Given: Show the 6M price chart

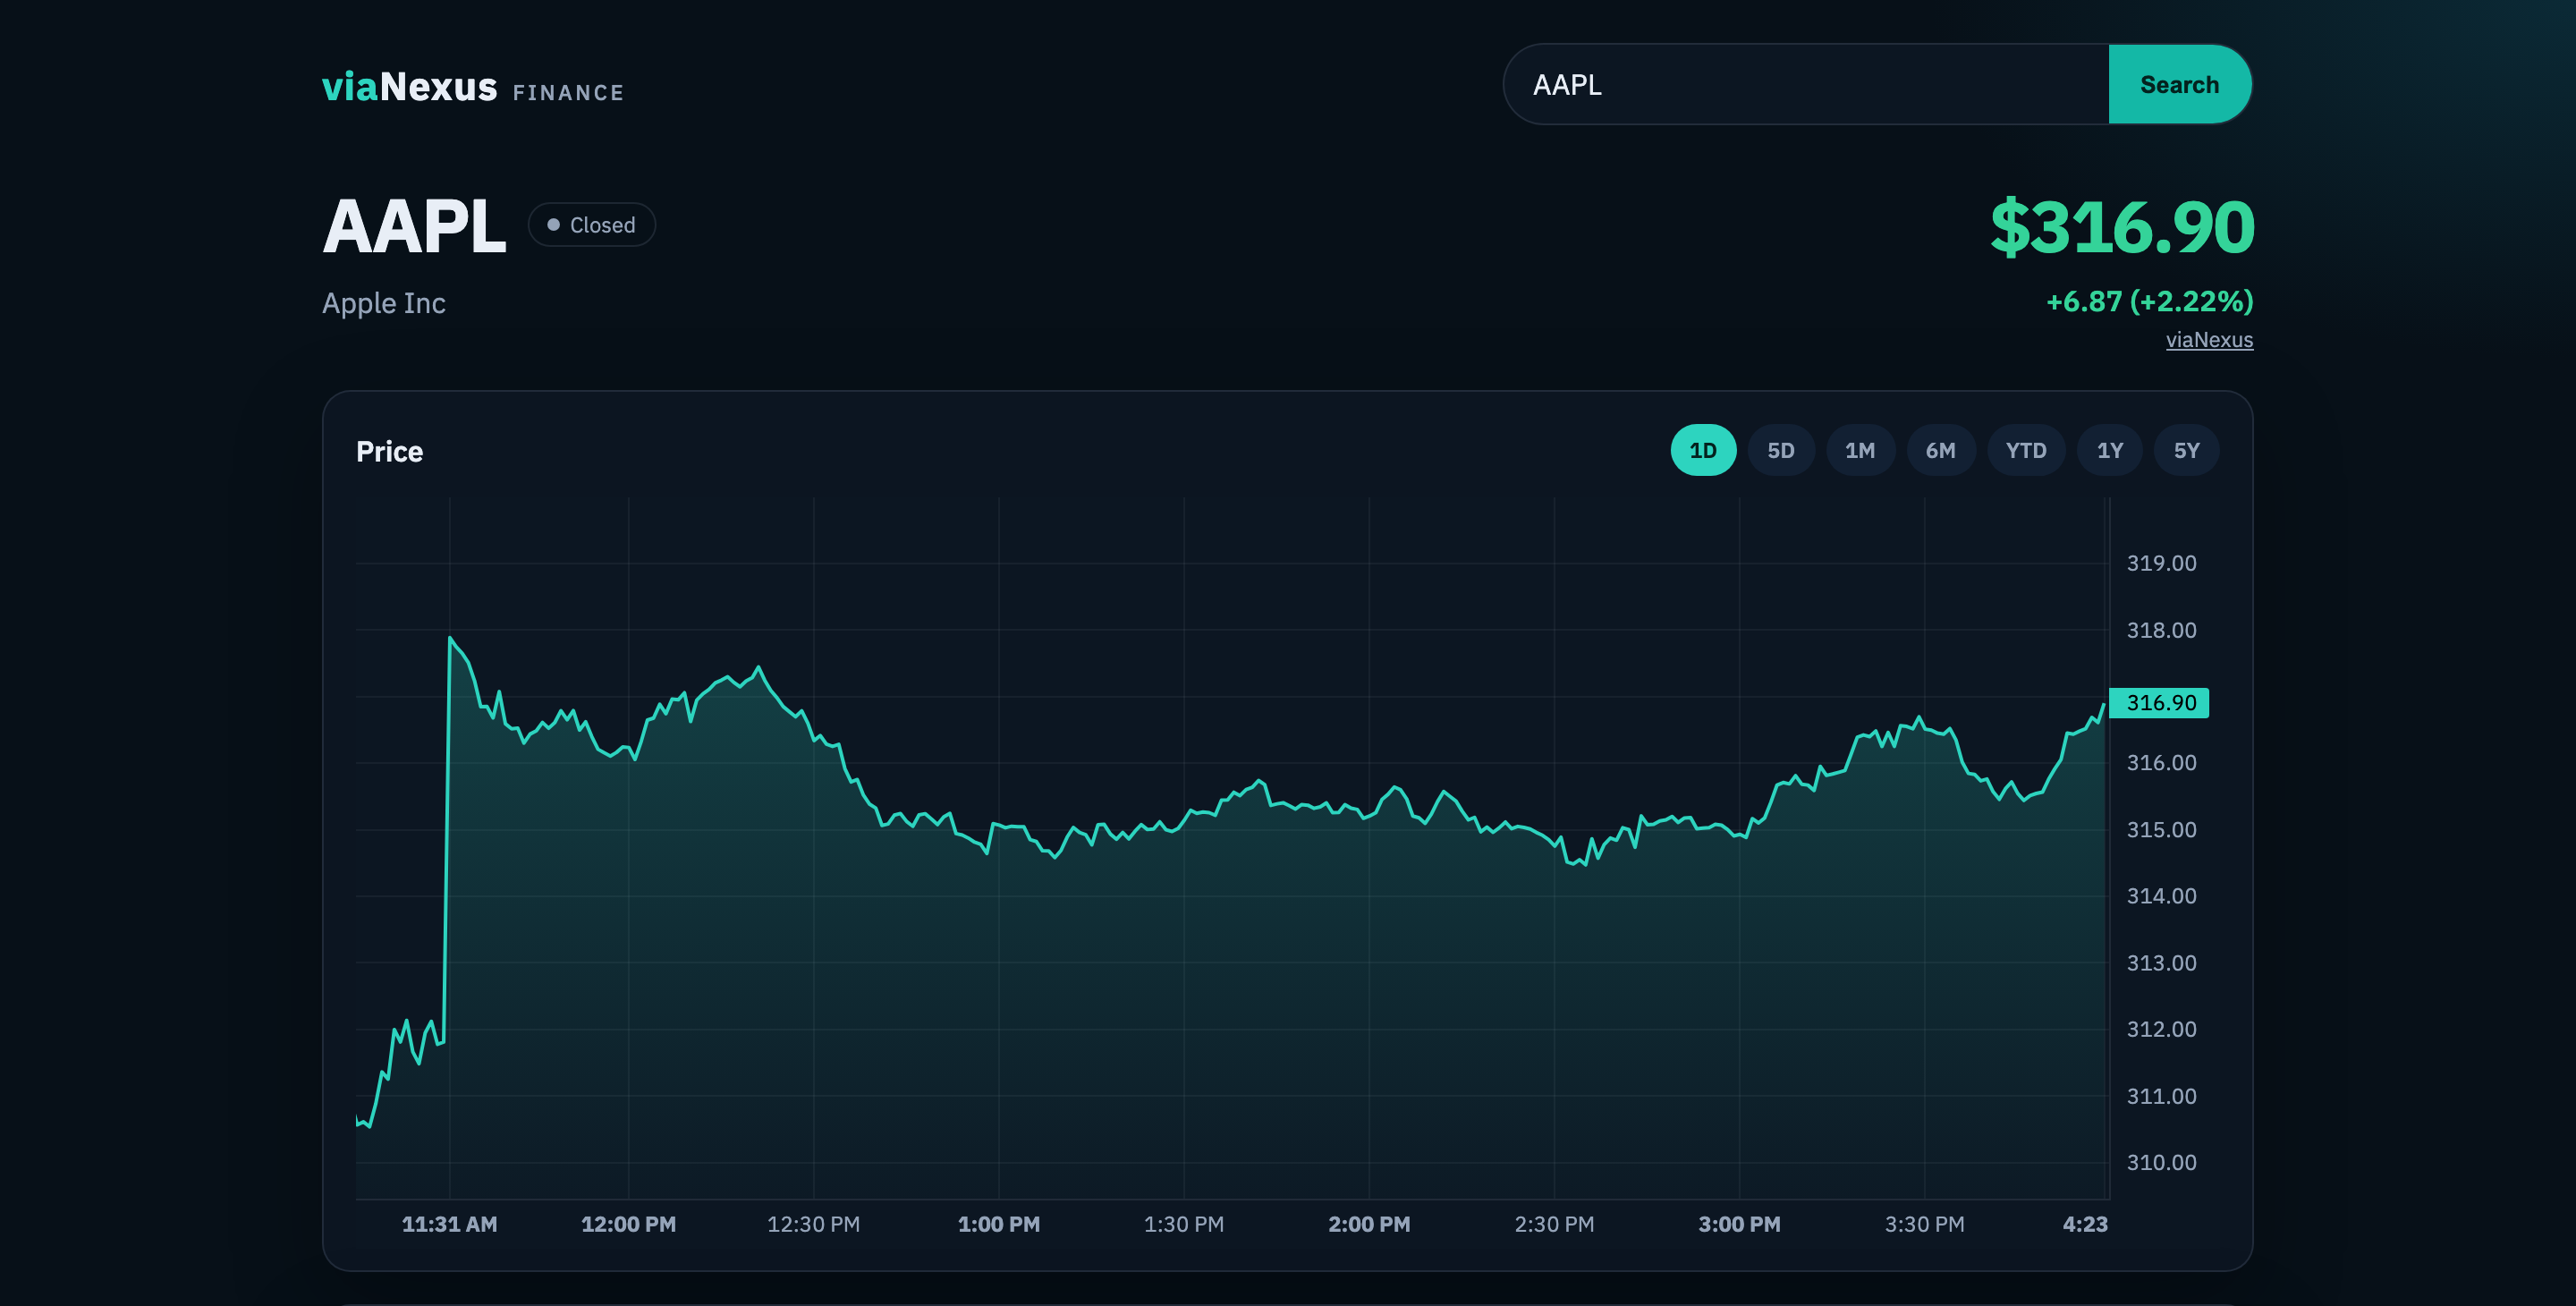Looking at the screenshot, I should 1940,451.
